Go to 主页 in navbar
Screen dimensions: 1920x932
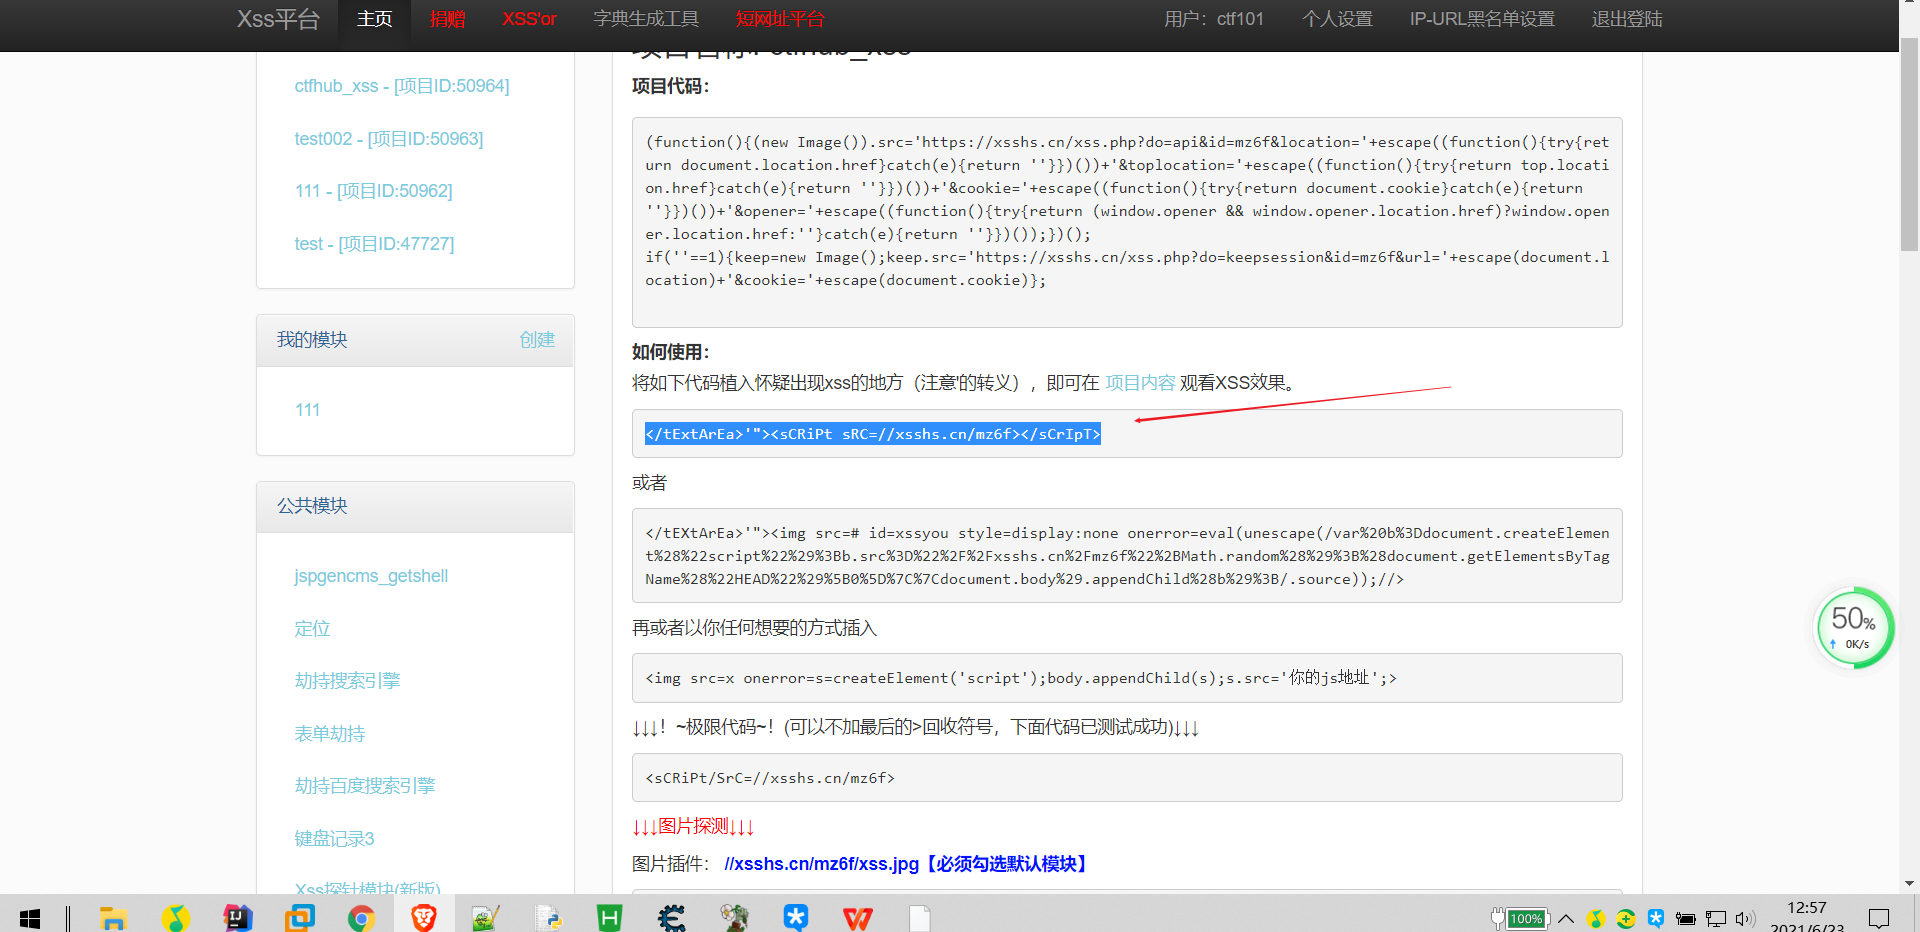(x=375, y=19)
